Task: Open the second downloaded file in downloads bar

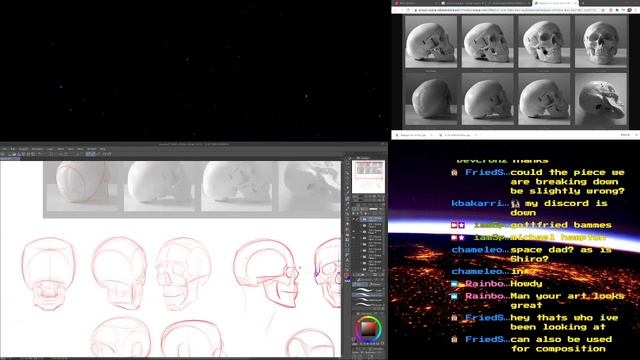Action: 458,135
